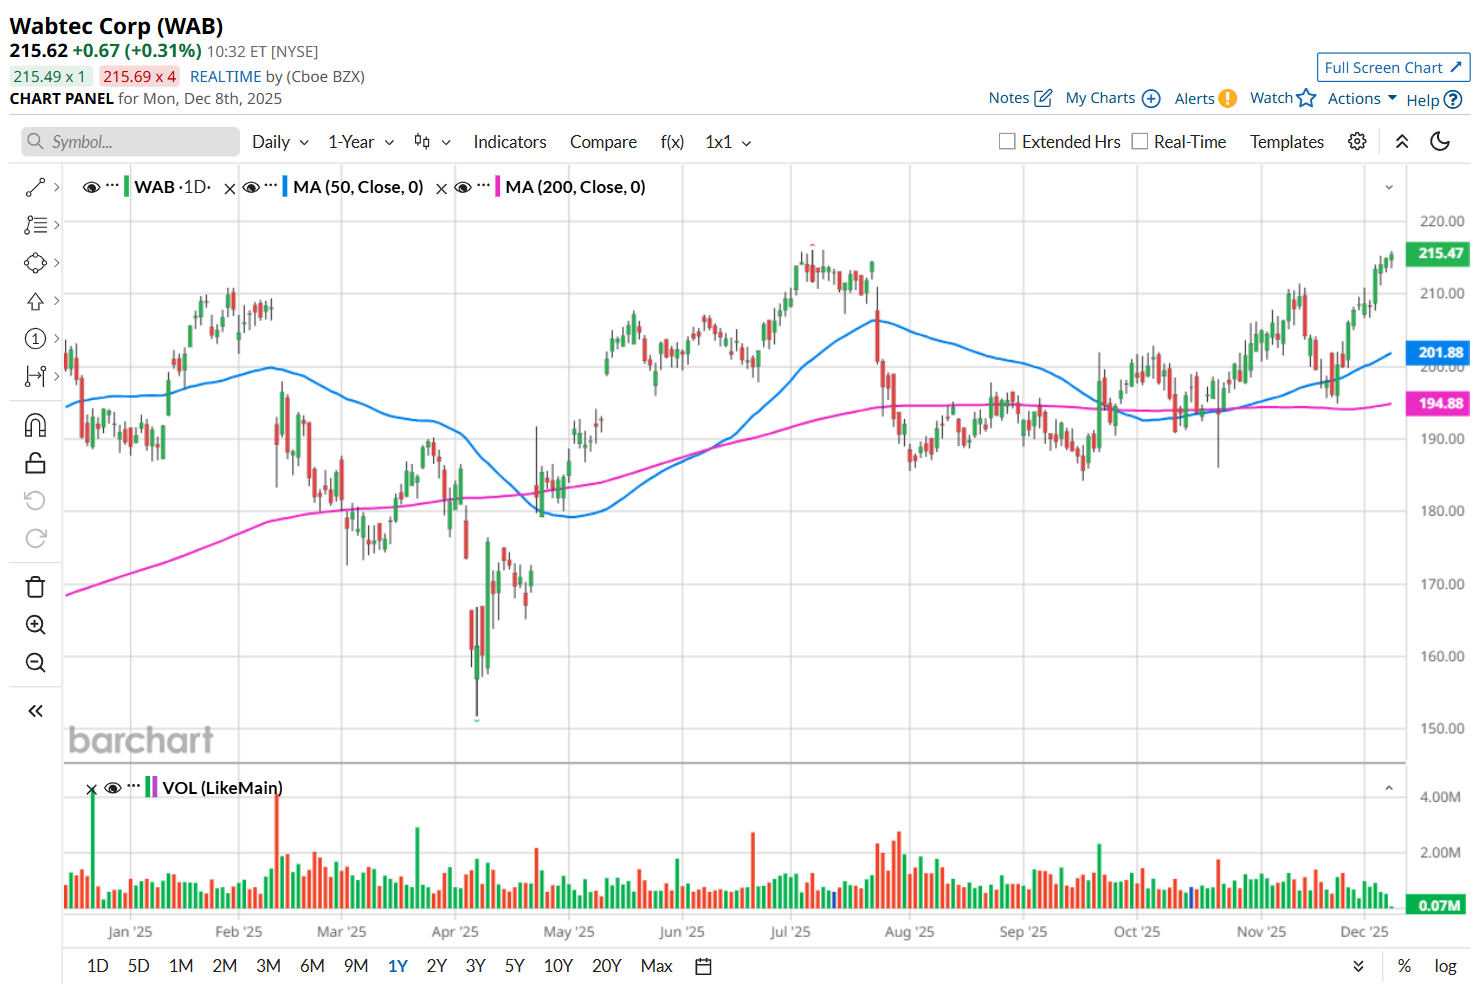This screenshot has width=1484, height=997.
Task: Click the lock drawings icon
Action: click(x=35, y=462)
